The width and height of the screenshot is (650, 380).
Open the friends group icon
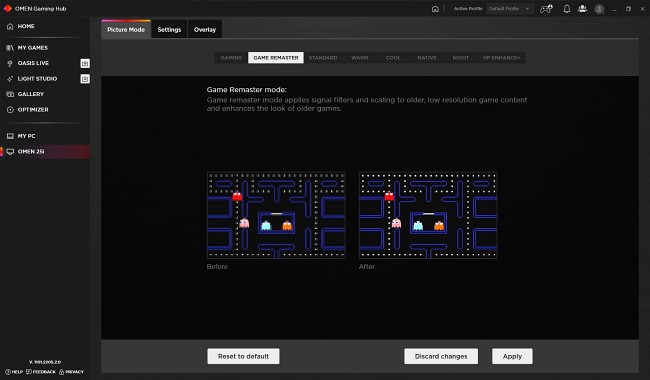(x=582, y=9)
